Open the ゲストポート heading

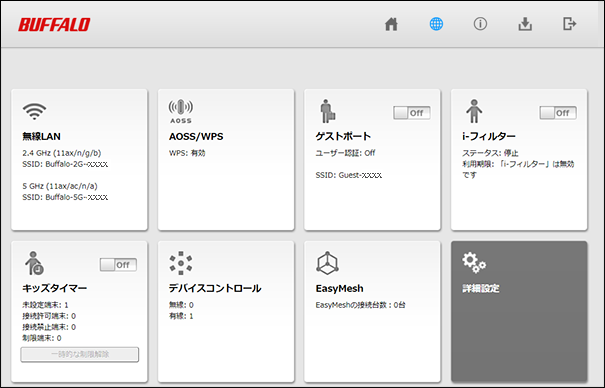coord(343,136)
